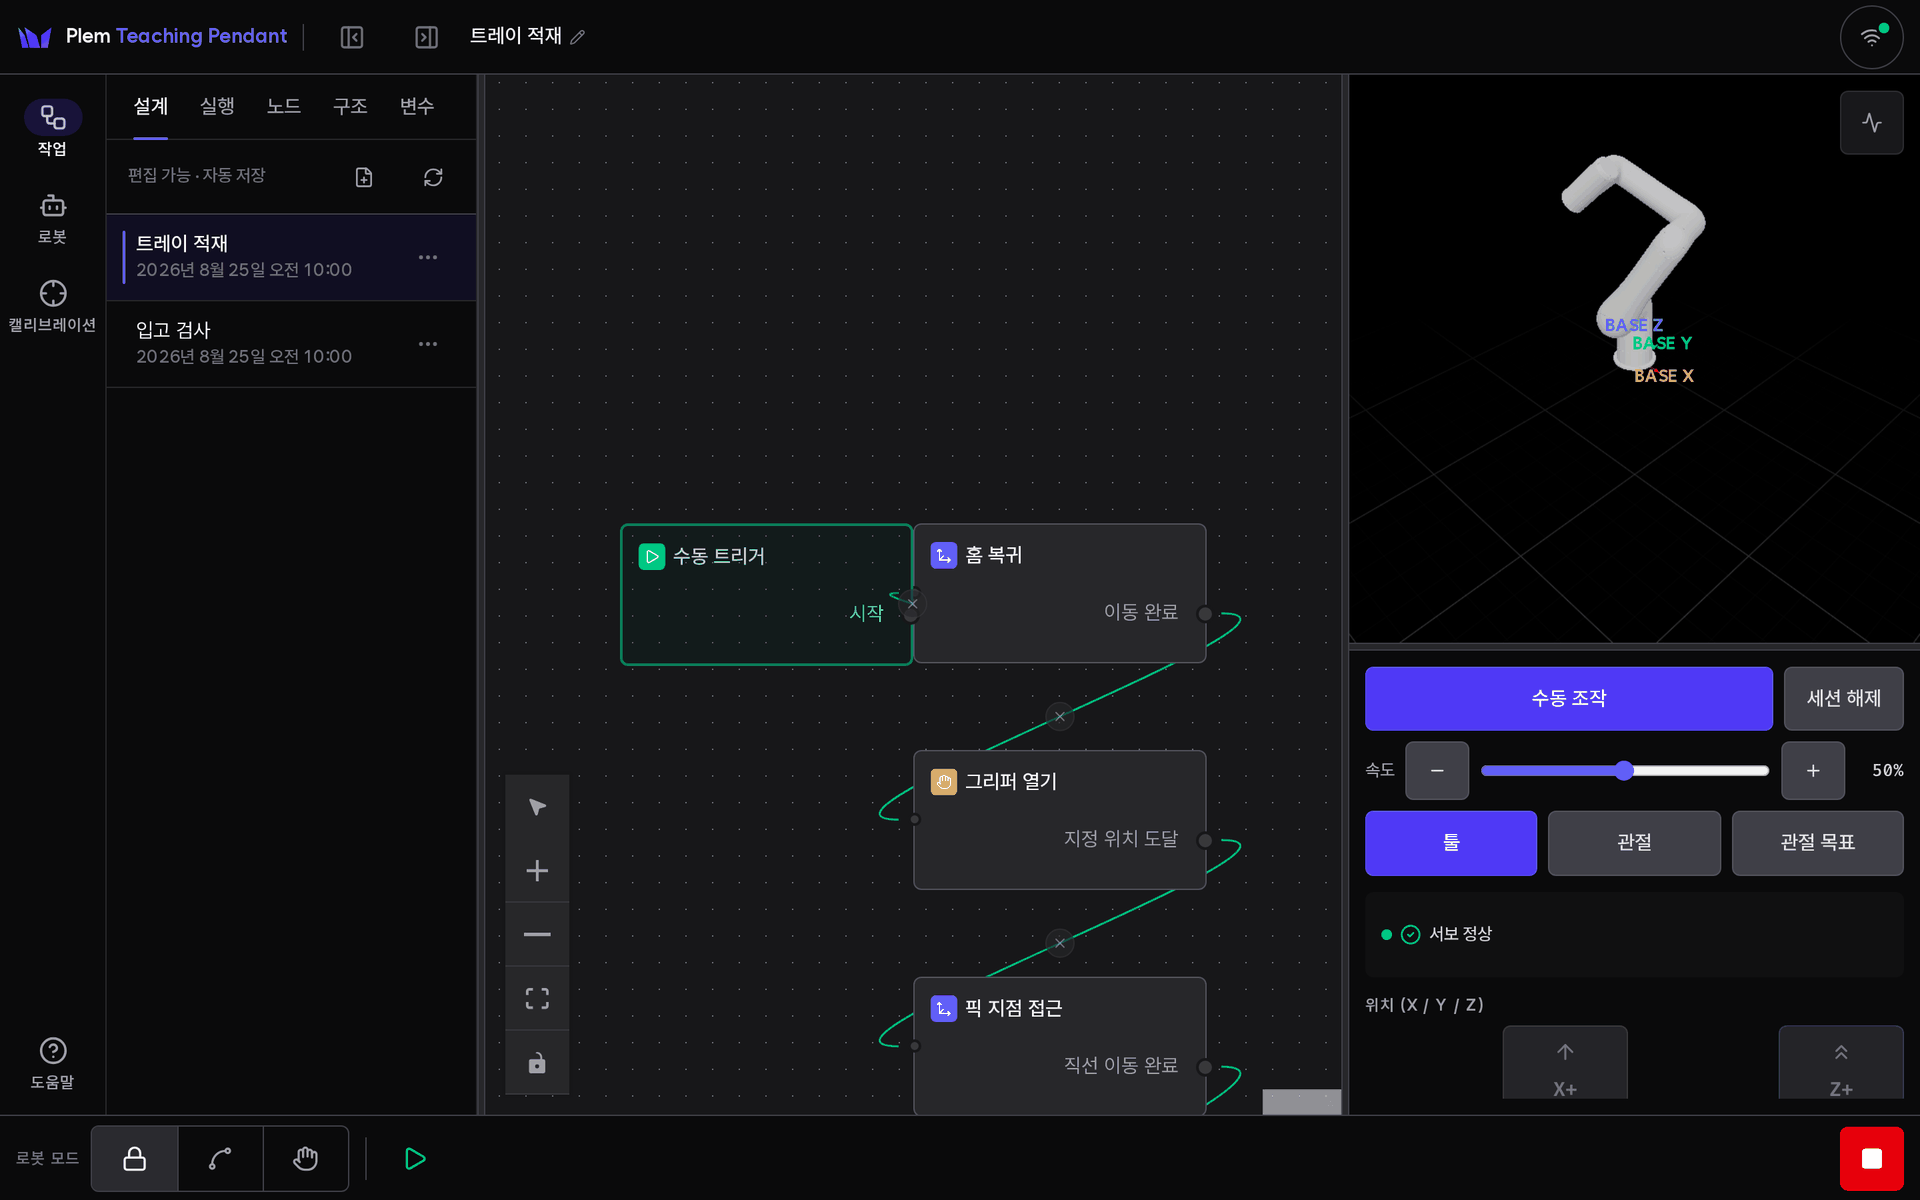Open the 로봇 sidebar section
This screenshot has height=1200, width=1920.
pyautogui.click(x=52, y=219)
